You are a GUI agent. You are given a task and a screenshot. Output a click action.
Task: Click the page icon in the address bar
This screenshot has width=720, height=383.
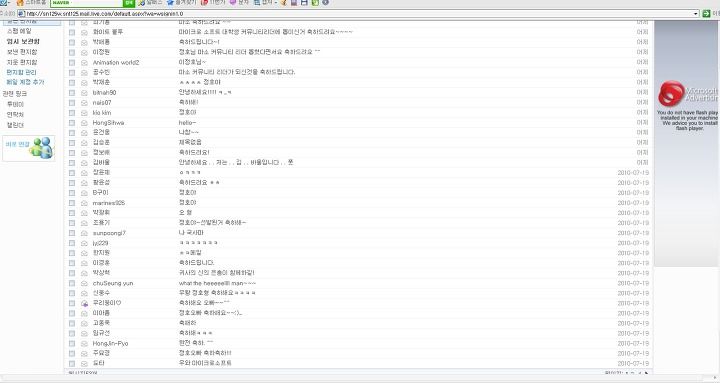tap(21, 14)
